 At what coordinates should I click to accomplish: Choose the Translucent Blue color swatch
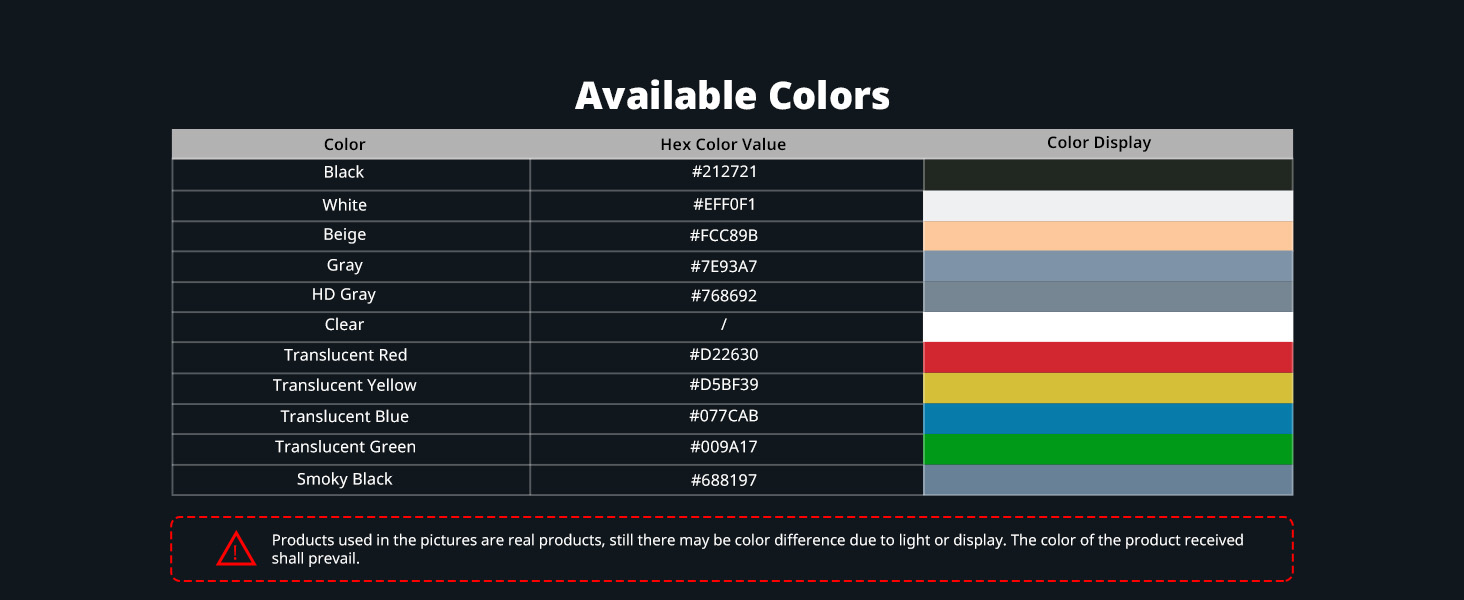pyautogui.click(x=1108, y=418)
